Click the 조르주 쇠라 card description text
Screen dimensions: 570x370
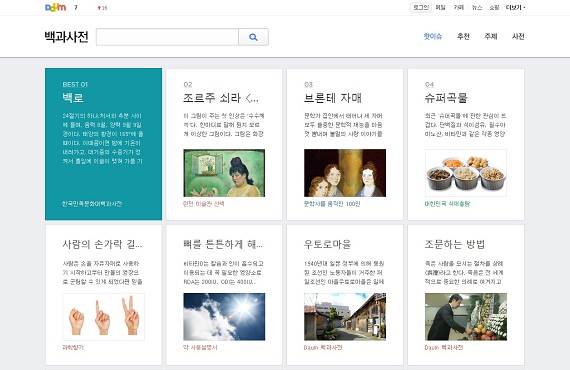[x=224, y=125]
